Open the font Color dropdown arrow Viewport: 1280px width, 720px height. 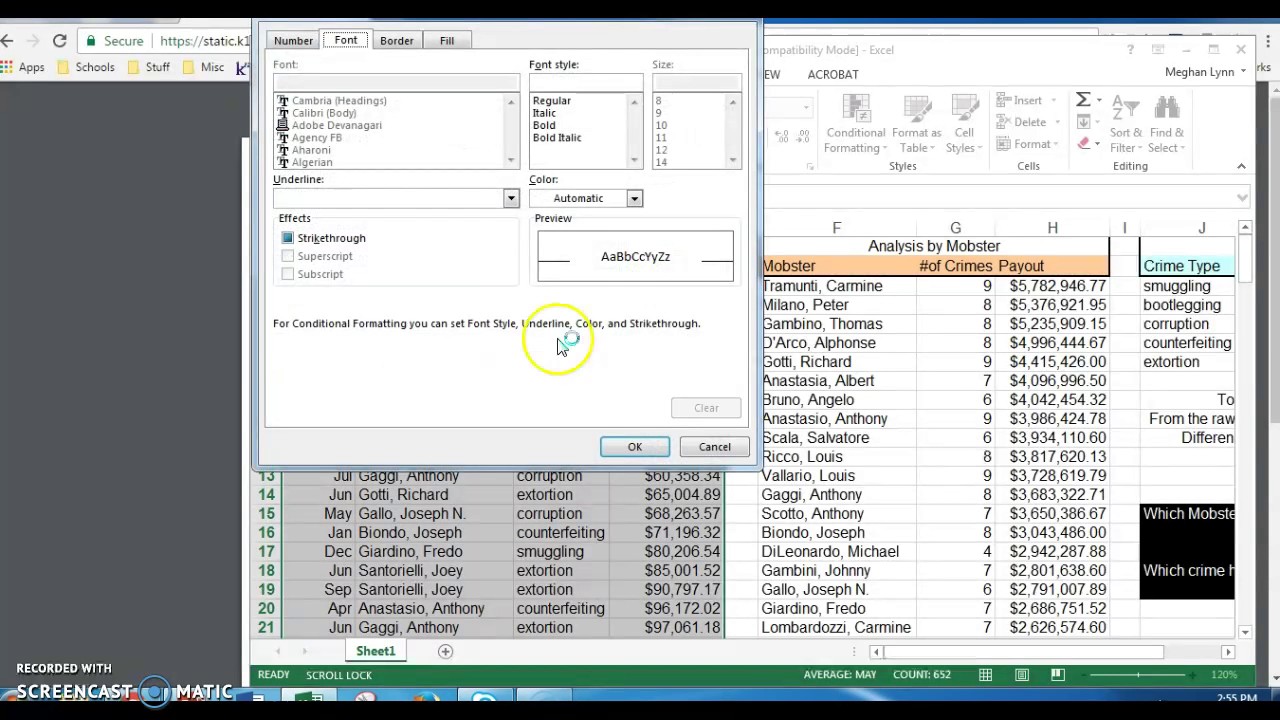coord(634,198)
